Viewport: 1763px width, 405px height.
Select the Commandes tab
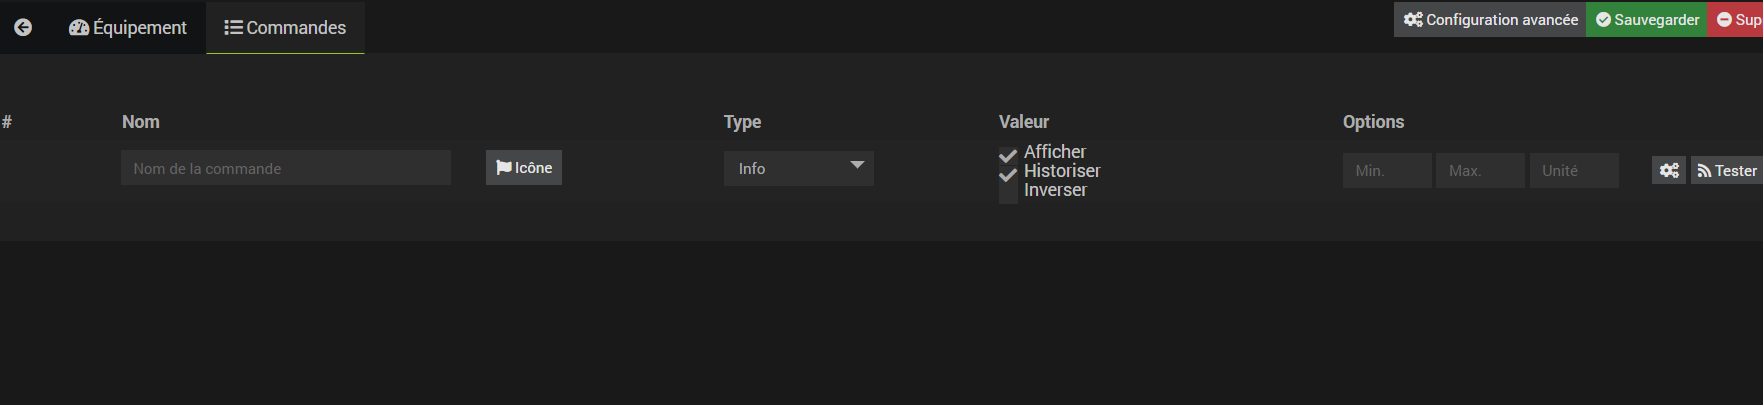(285, 28)
